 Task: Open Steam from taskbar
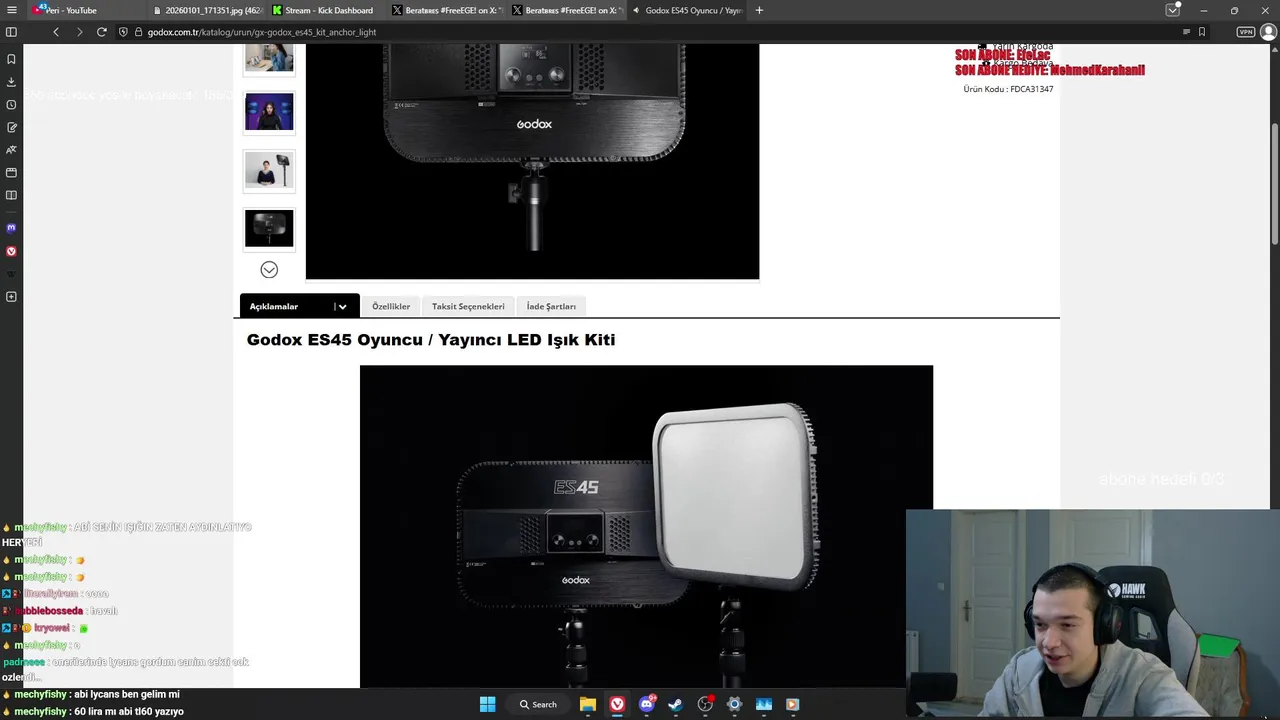pos(676,704)
